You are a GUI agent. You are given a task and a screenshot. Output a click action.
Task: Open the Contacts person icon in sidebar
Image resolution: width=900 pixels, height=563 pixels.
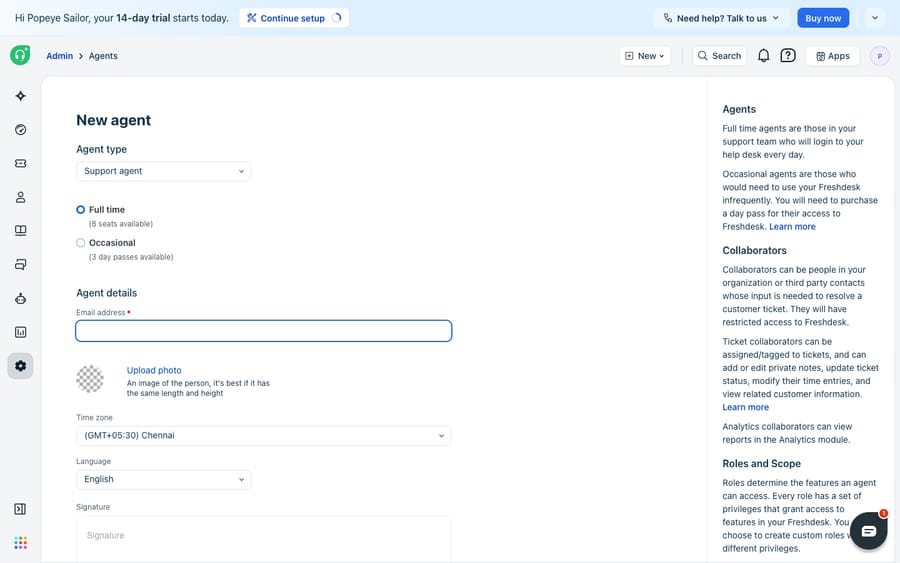[x=21, y=197]
